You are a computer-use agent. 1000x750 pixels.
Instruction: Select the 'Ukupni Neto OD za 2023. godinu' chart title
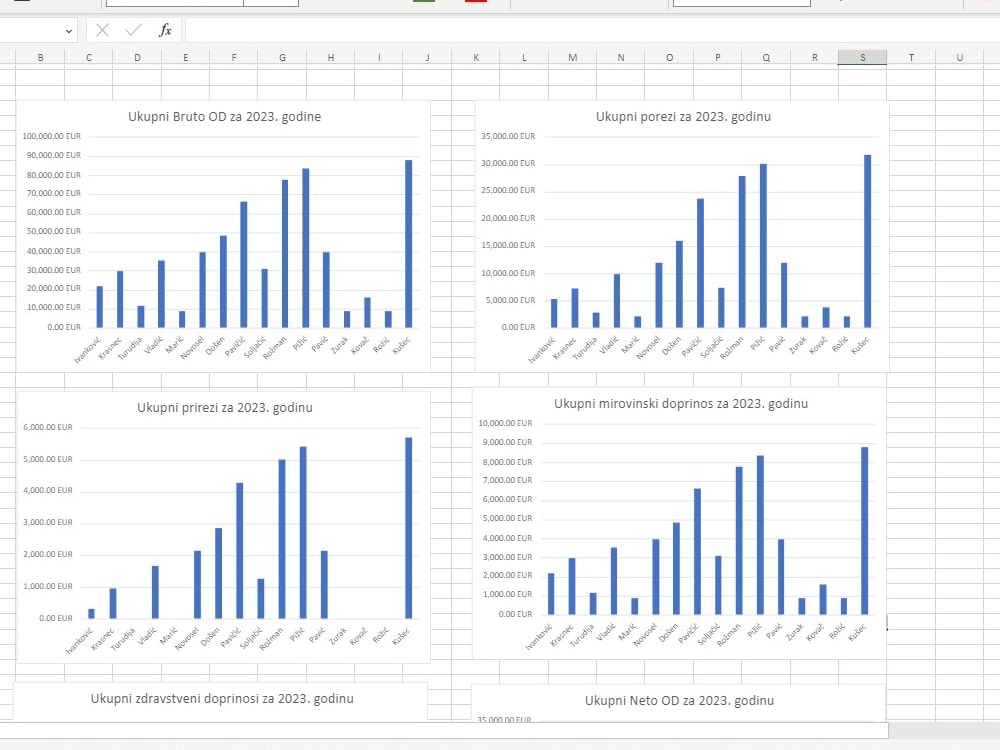coord(678,700)
